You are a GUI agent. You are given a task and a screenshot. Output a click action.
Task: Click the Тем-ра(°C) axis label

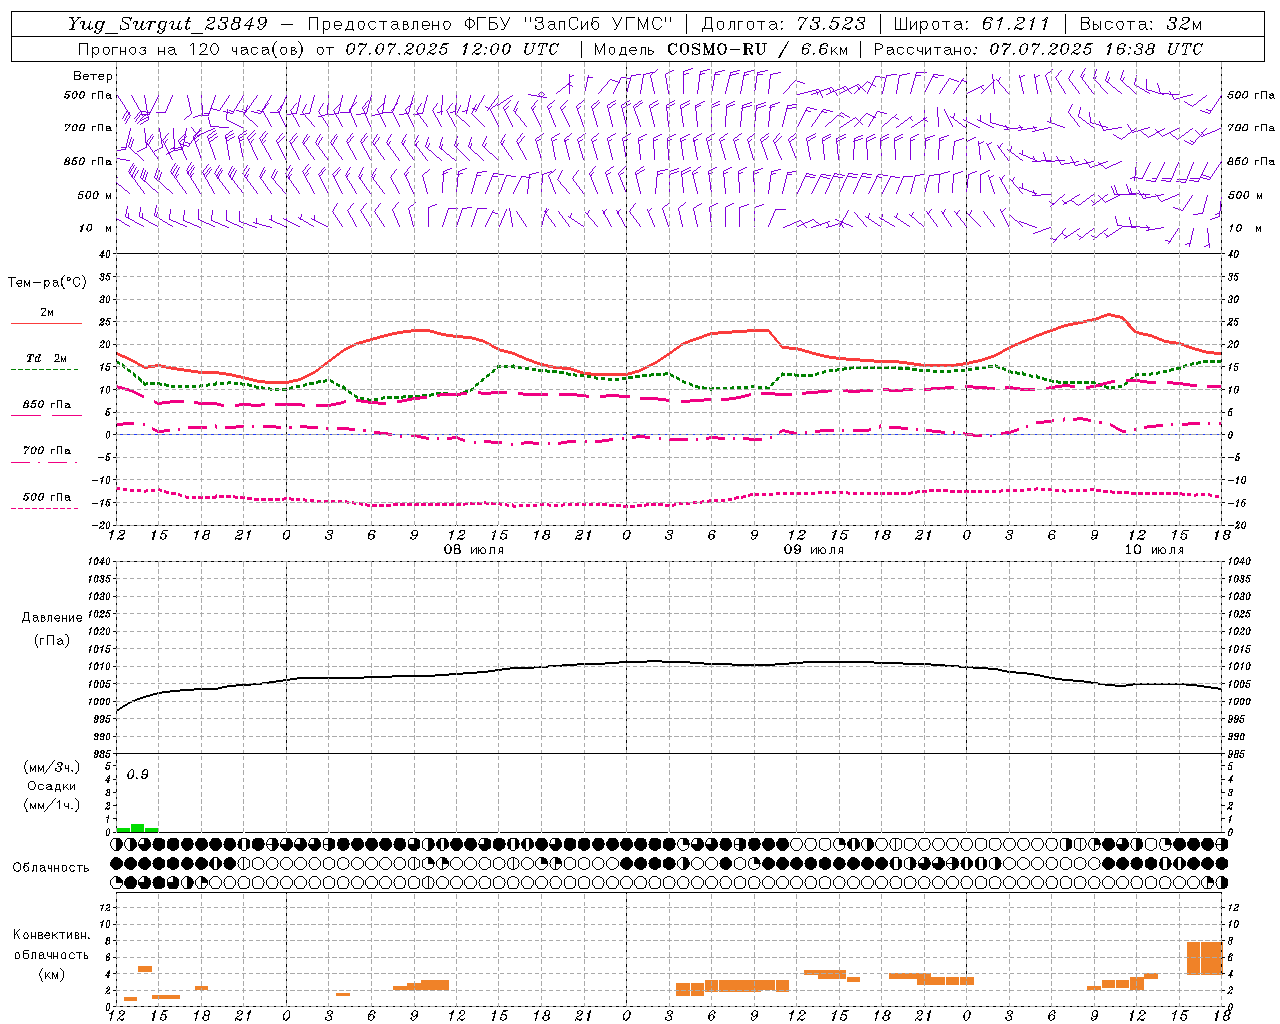(47, 283)
